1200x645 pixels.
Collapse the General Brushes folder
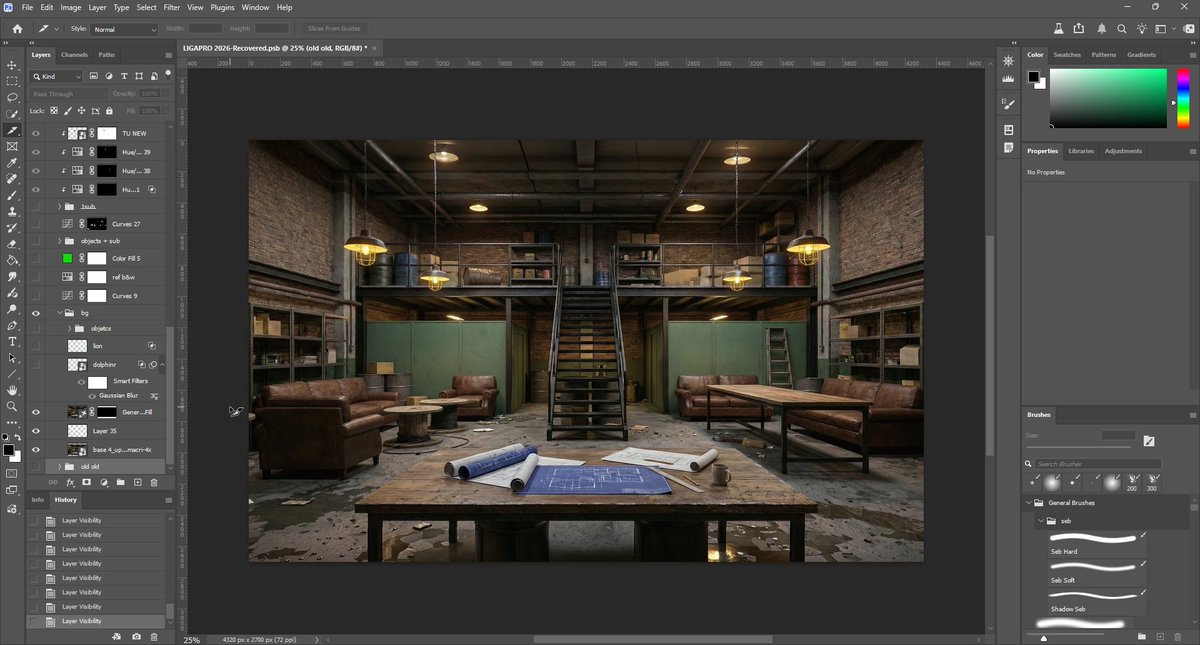coord(1029,503)
